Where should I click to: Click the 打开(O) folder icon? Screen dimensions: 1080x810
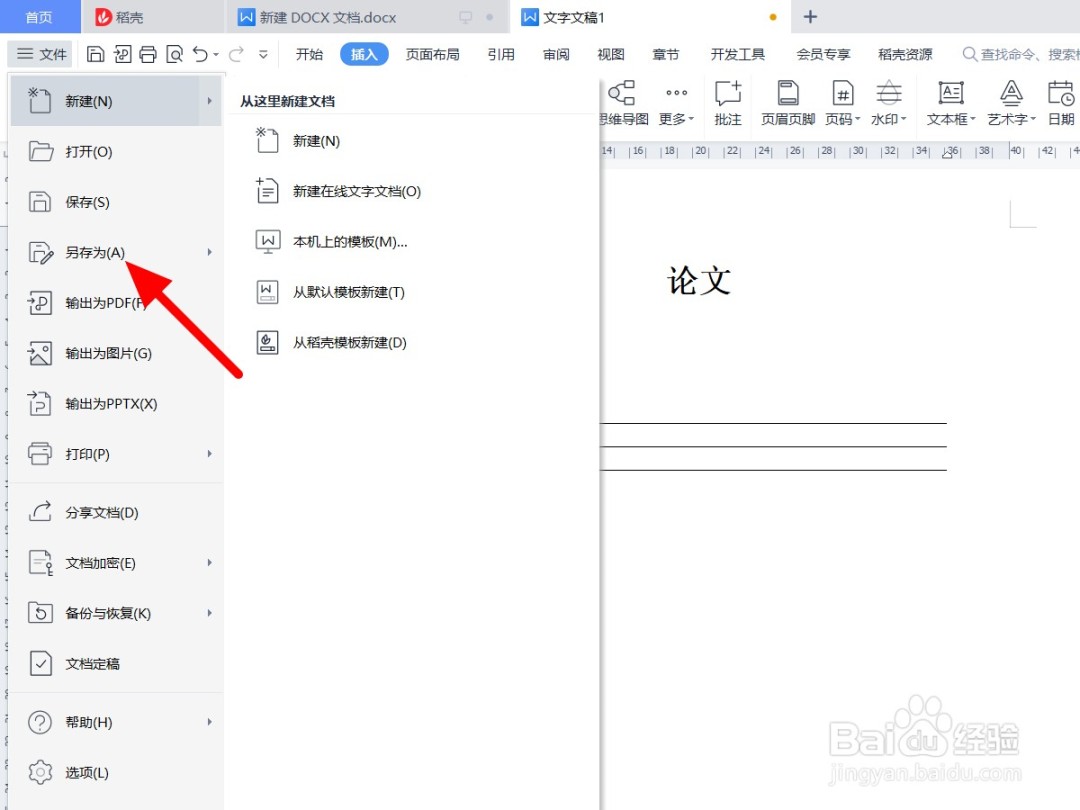coord(41,152)
